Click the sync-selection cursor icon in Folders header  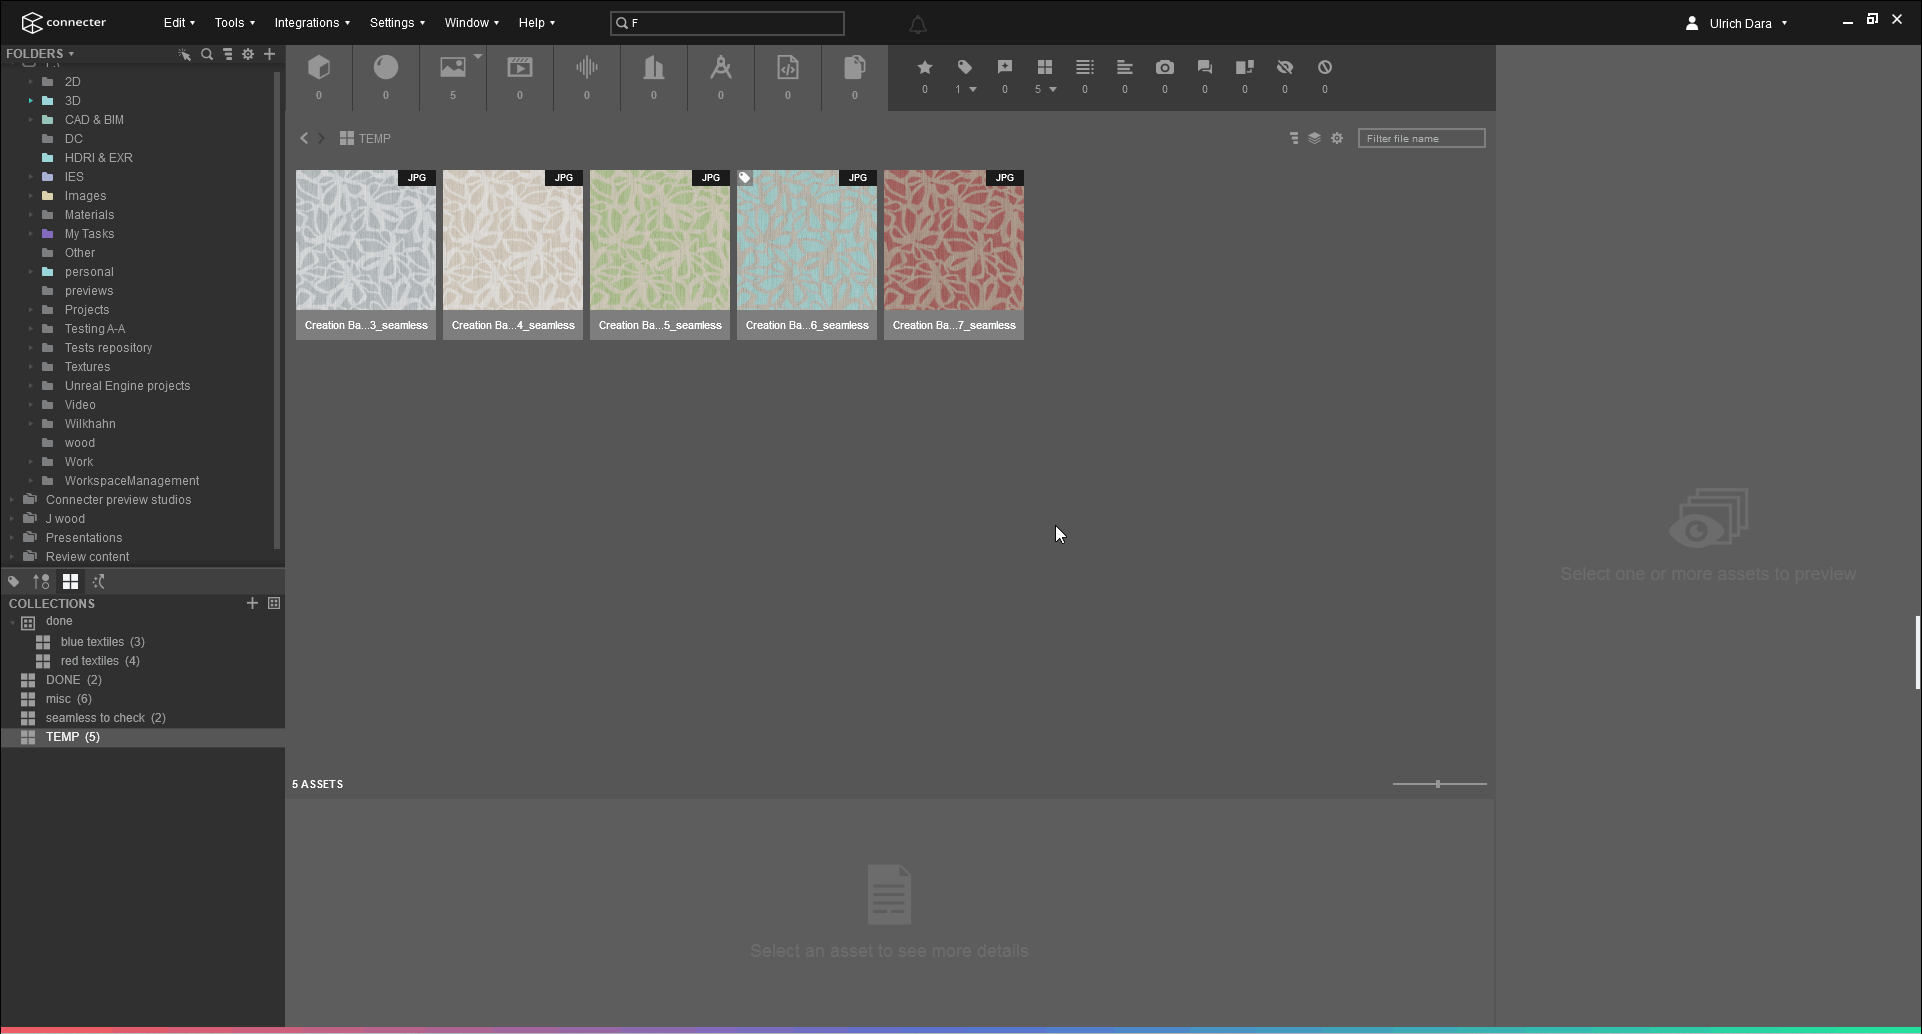coord(185,54)
